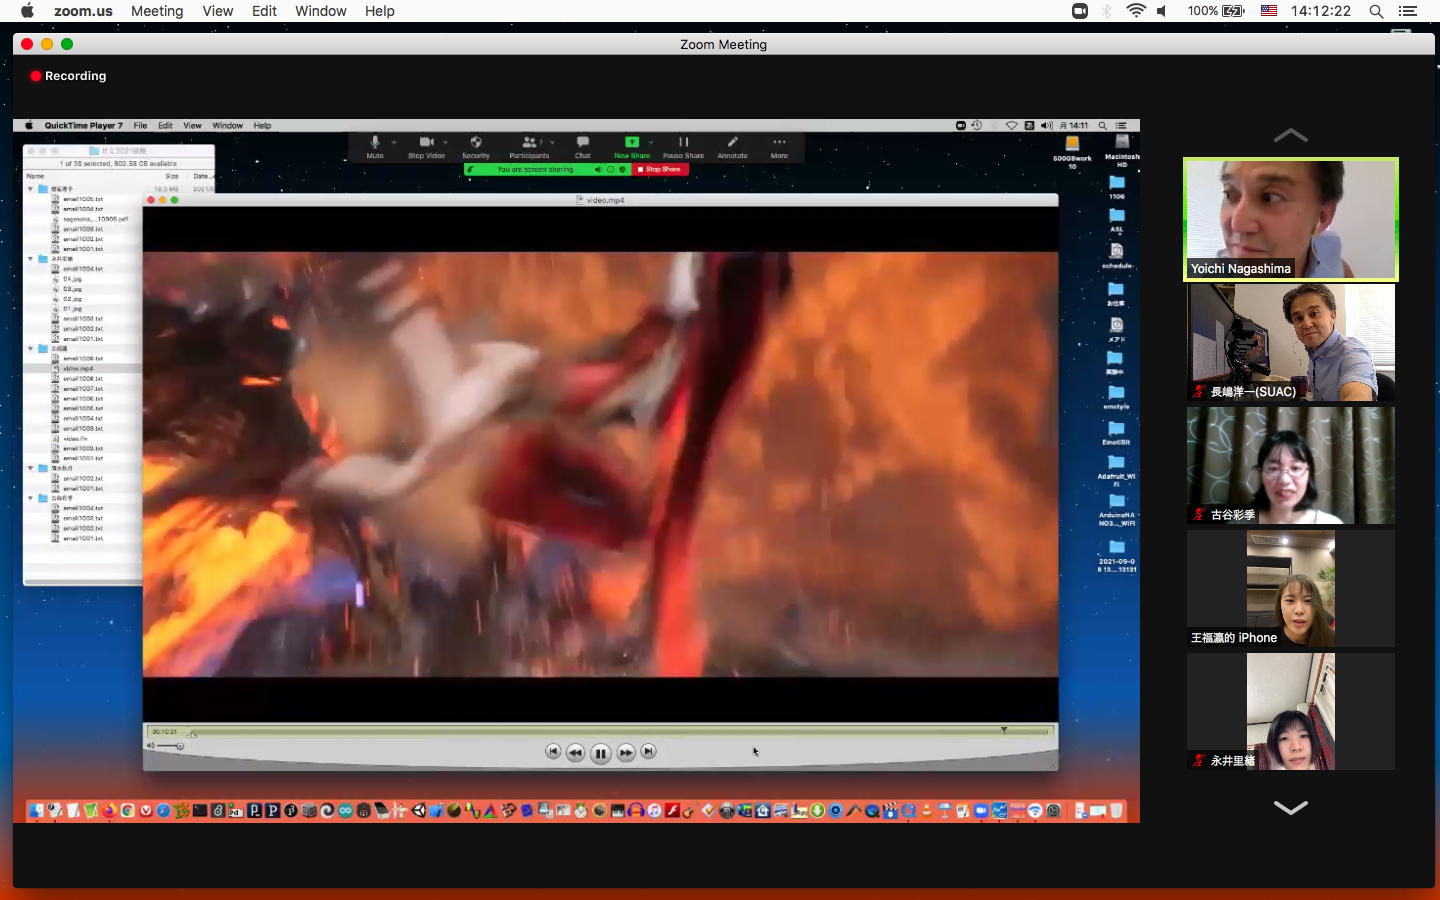Click the red Stop Share button
This screenshot has width=1440, height=900.
point(660,170)
